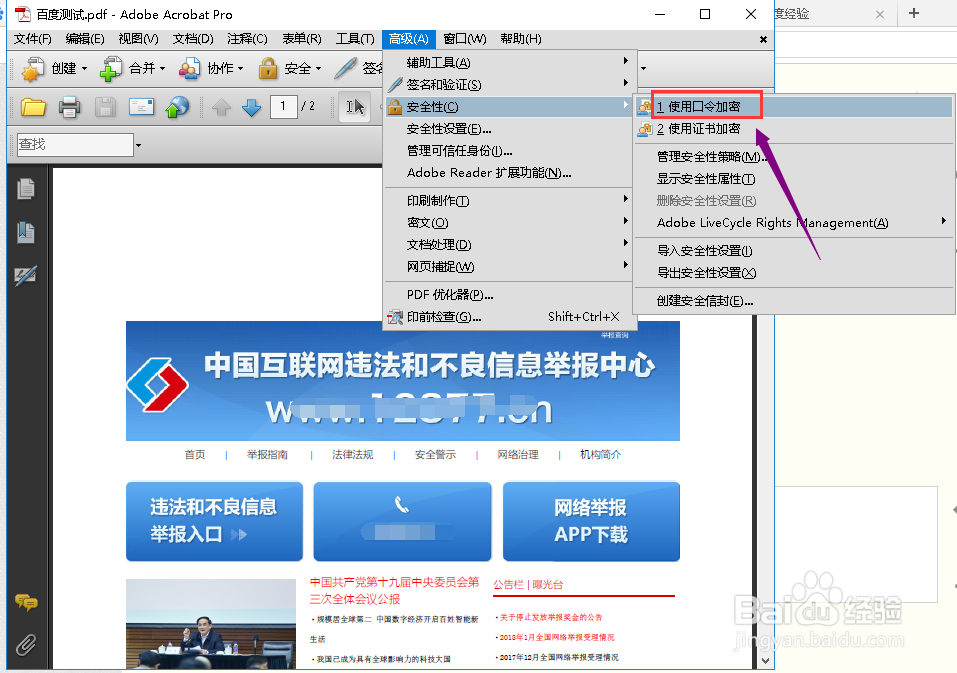Open the 查找 search dropdown arrow

pos(140,144)
